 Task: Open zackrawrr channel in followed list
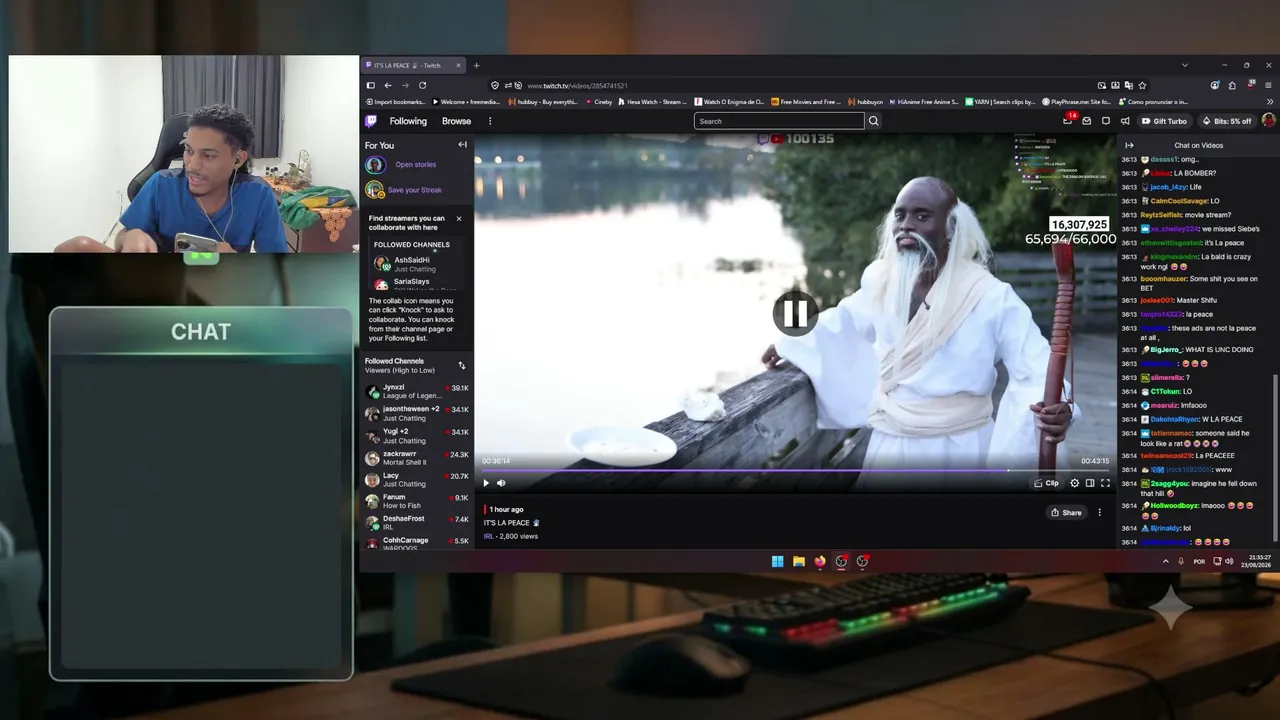click(x=417, y=458)
